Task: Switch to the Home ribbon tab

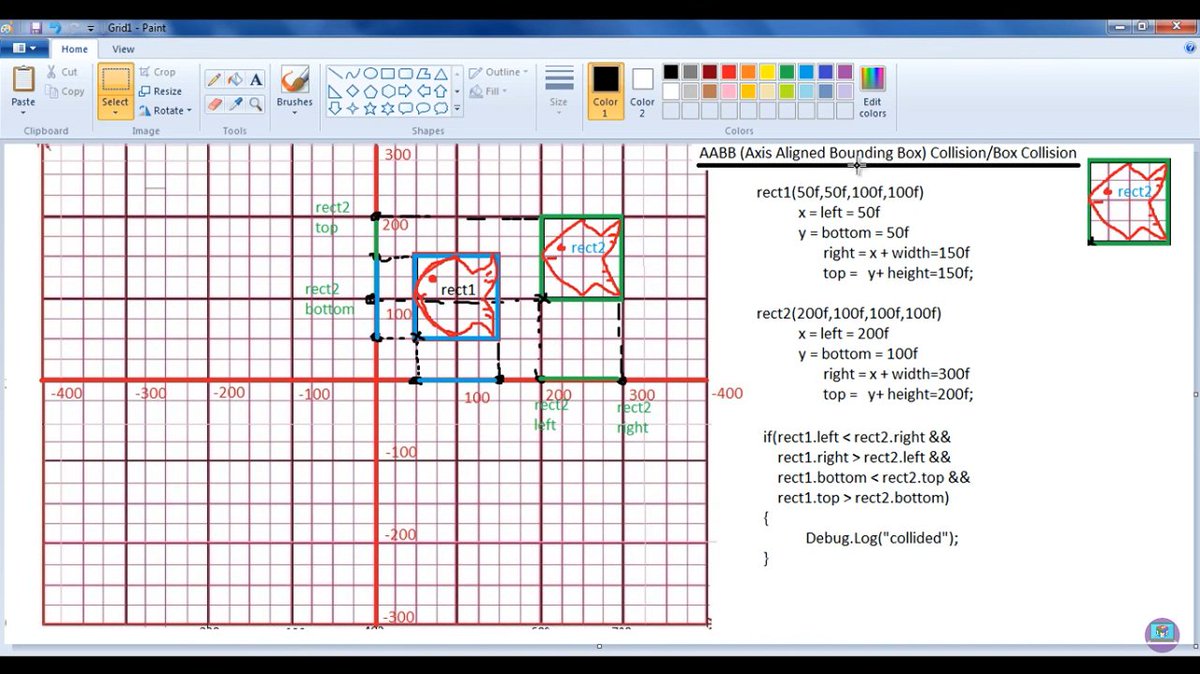Action: click(x=74, y=48)
